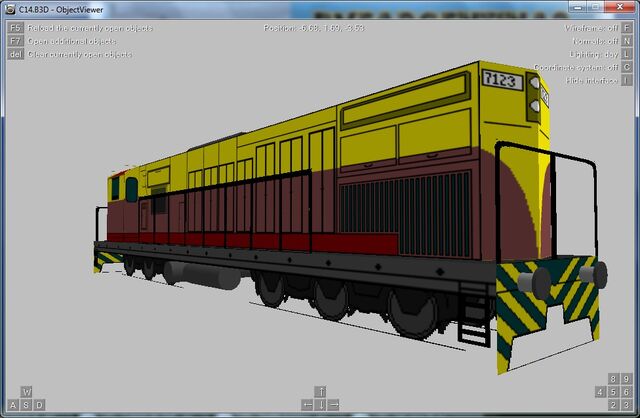
Task: Hide interface using the I key button
Action: [627, 80]
